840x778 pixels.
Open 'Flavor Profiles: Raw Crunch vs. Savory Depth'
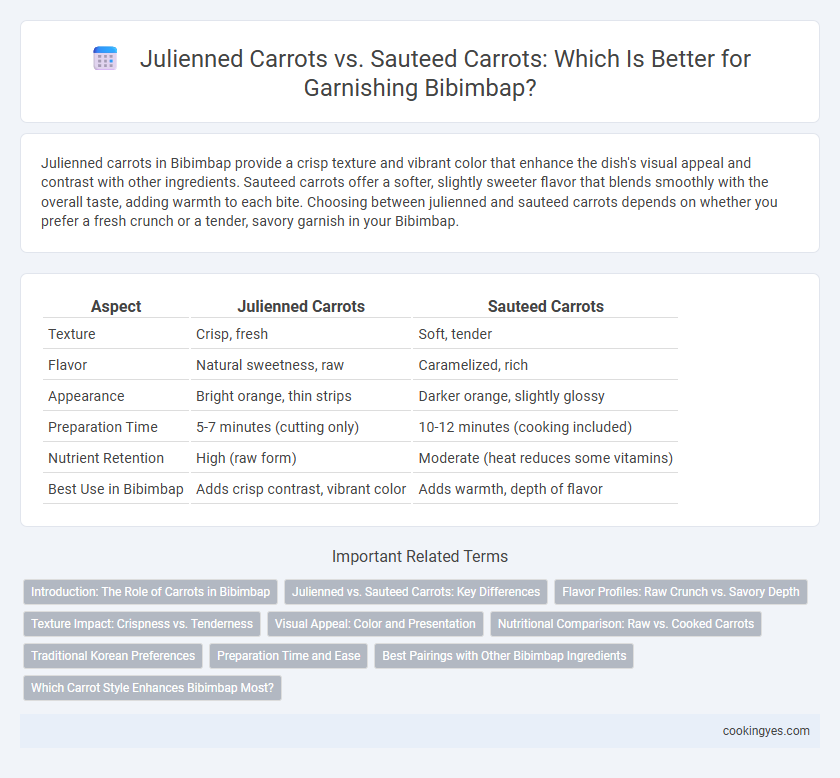(x=681, y=592)
